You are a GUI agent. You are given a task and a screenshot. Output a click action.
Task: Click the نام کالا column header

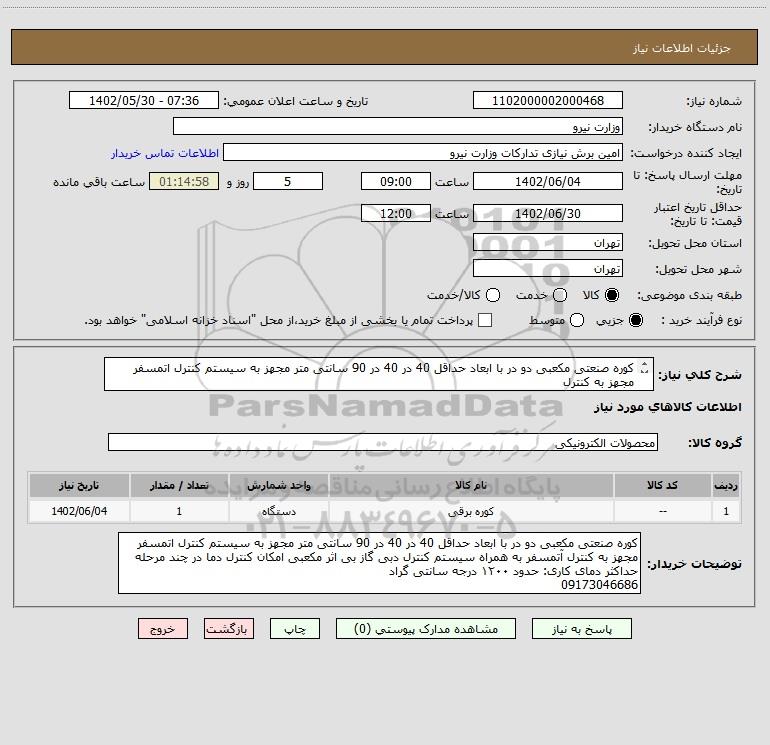point(470,485)
